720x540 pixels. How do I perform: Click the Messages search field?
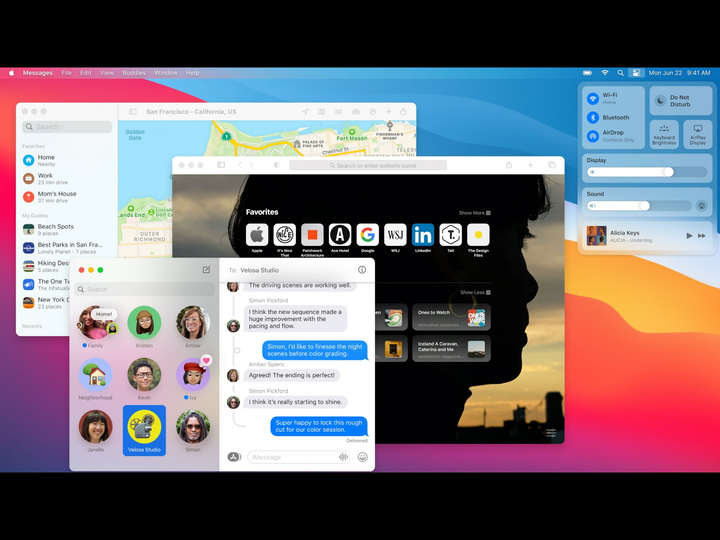144,289
